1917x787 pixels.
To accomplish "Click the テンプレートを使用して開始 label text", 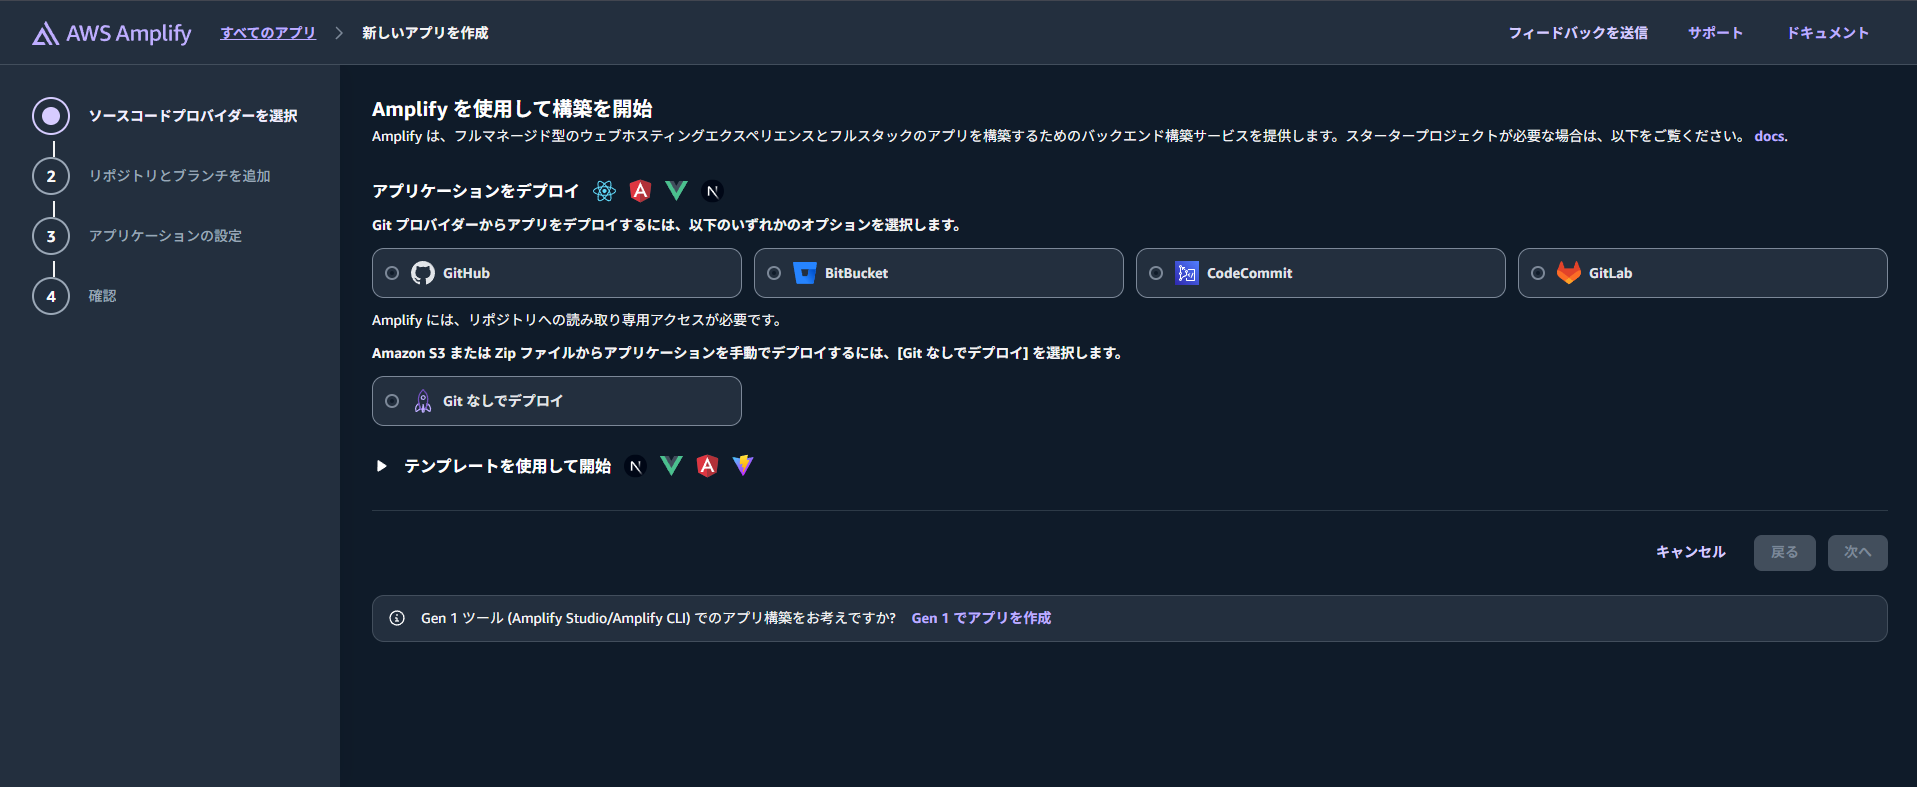I will coord(507,466).
